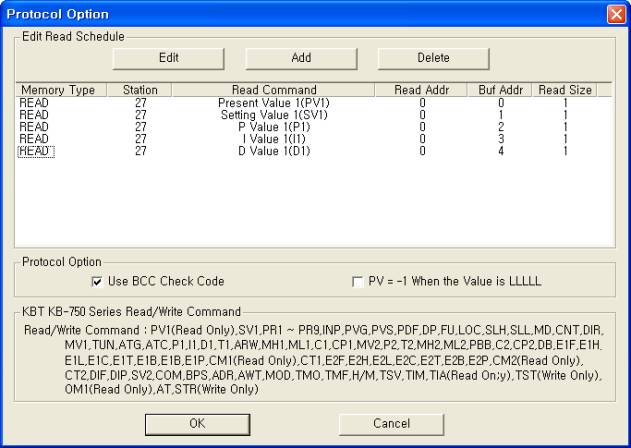Click the Read Addr column header

pos(422,90)
